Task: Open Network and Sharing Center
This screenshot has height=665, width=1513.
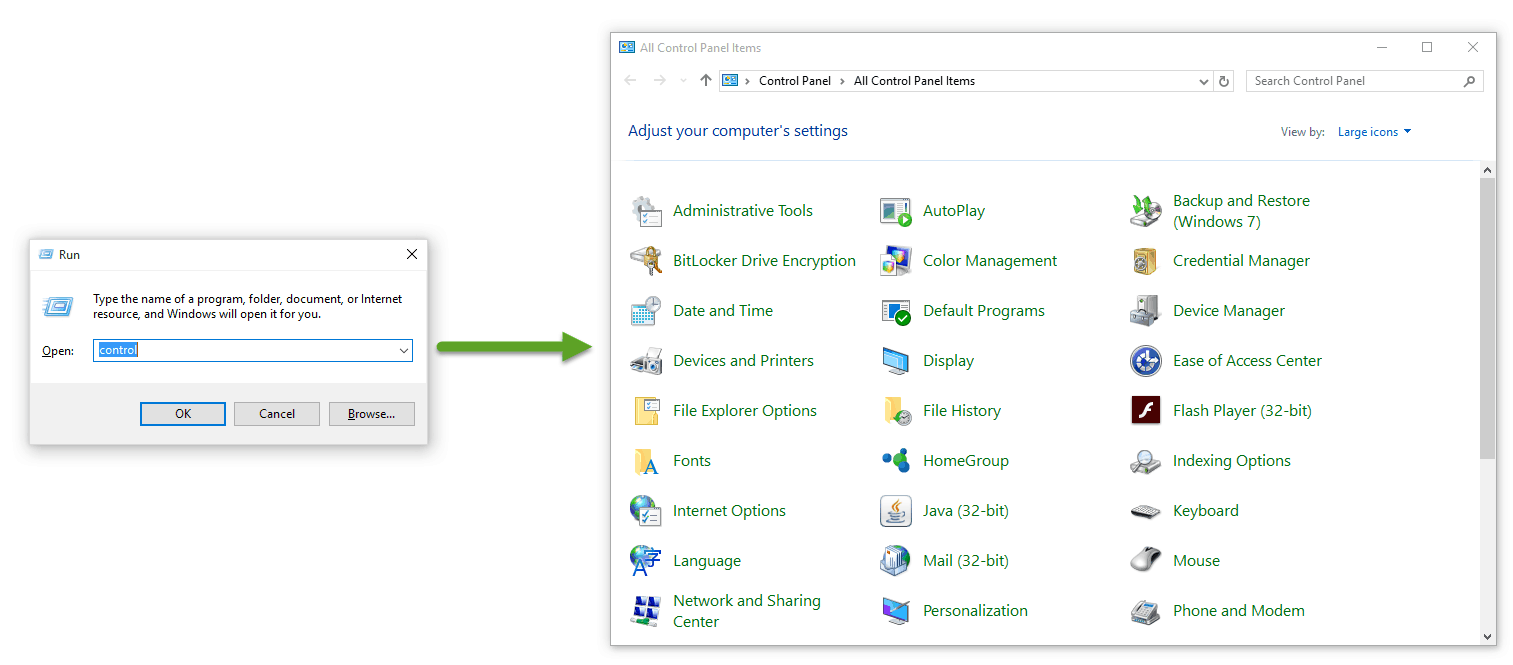Action: tap(747, 610)
